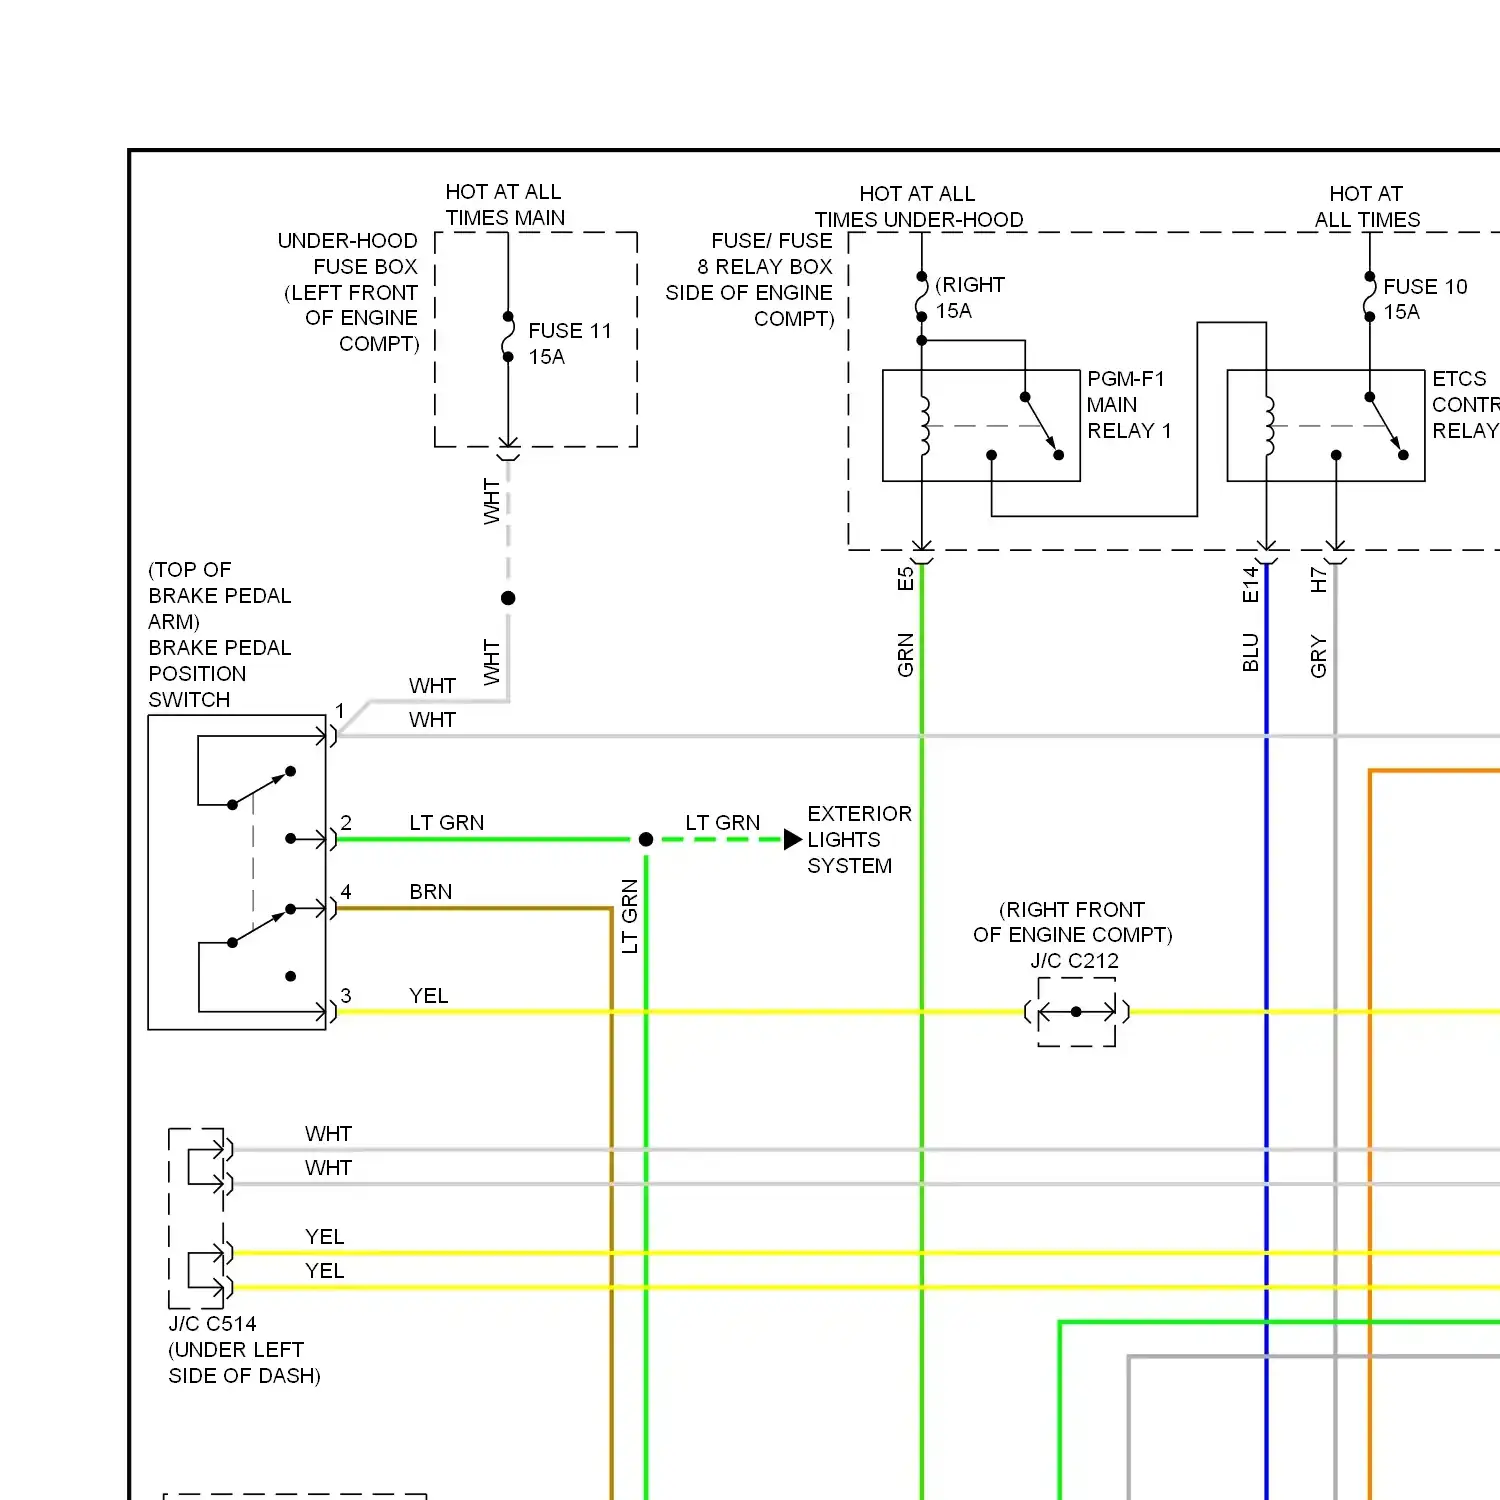
Task: Click the 'BLU' wire color label
Action: pyautogui.click(x=1250, y=653)
